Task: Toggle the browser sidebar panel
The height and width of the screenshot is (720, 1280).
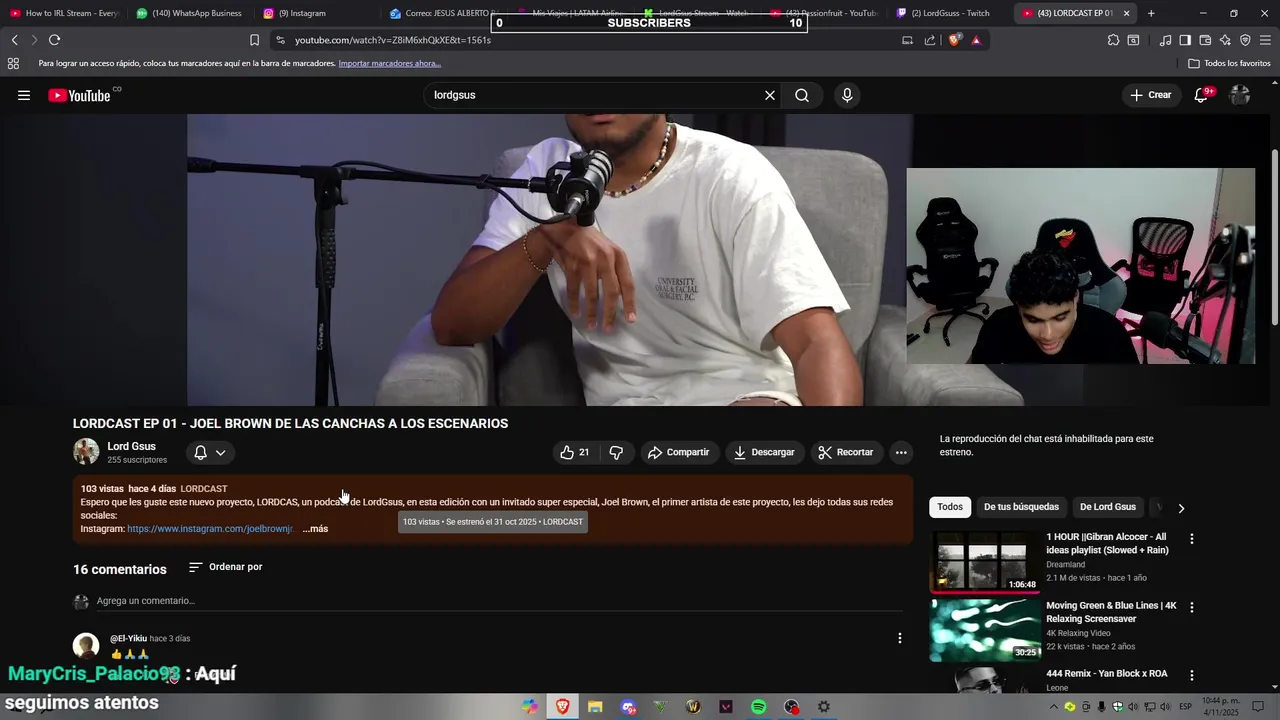Action: 1185,40
